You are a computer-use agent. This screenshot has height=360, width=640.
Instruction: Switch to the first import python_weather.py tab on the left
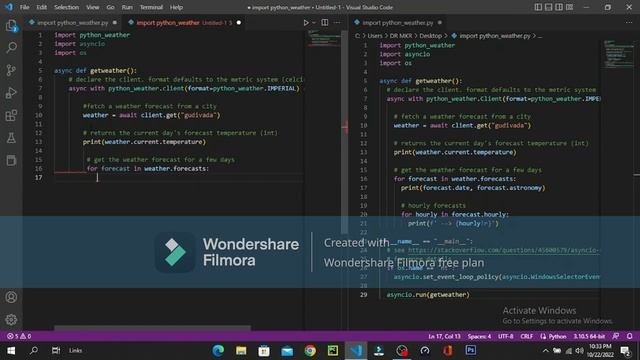point(73,23)
